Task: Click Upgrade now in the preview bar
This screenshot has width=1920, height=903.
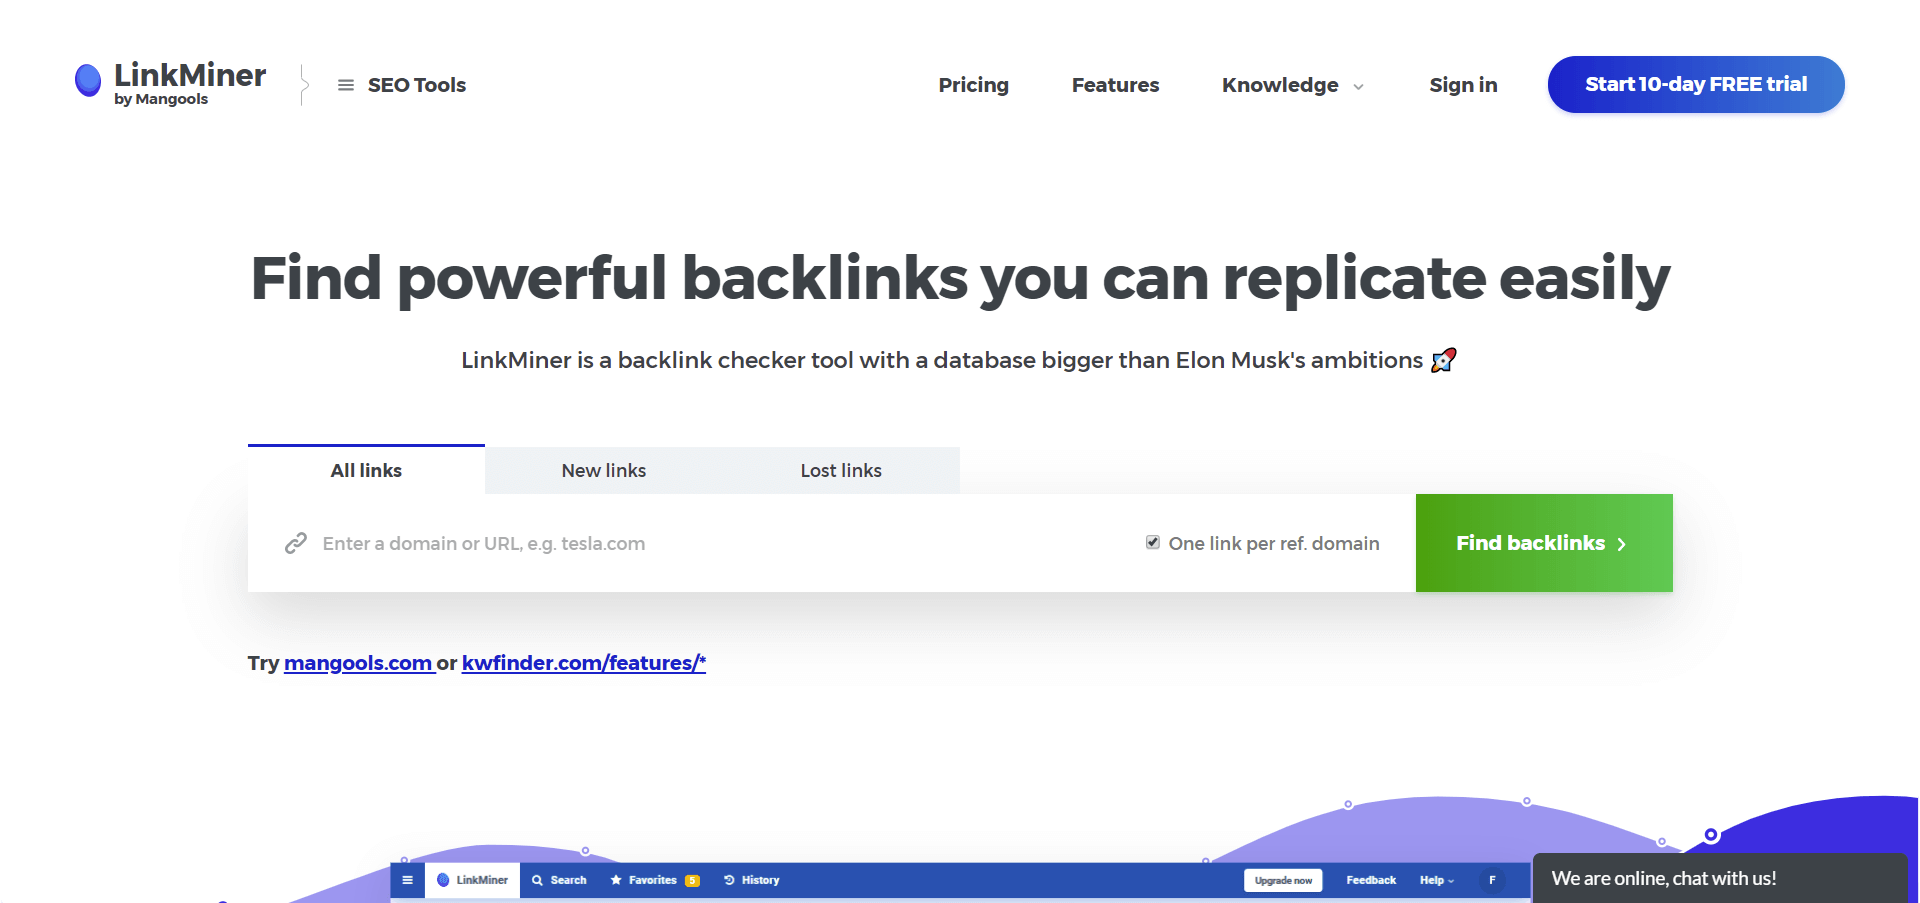Action: point(1283,880)
